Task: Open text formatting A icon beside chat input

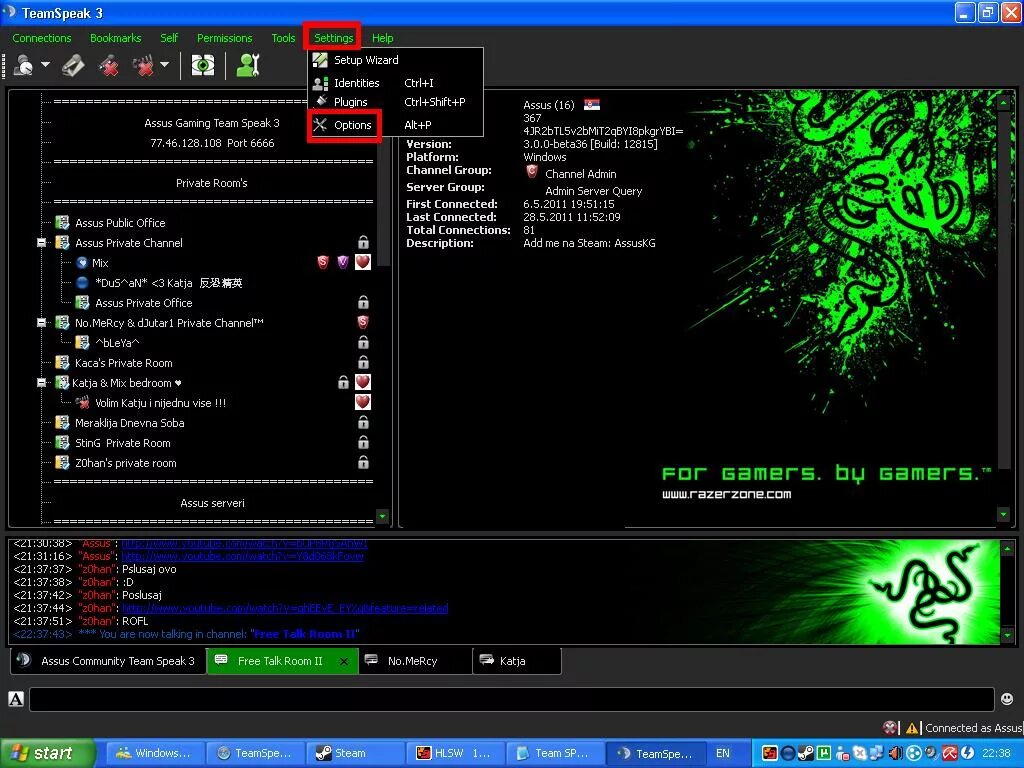Action: point(16,699)
